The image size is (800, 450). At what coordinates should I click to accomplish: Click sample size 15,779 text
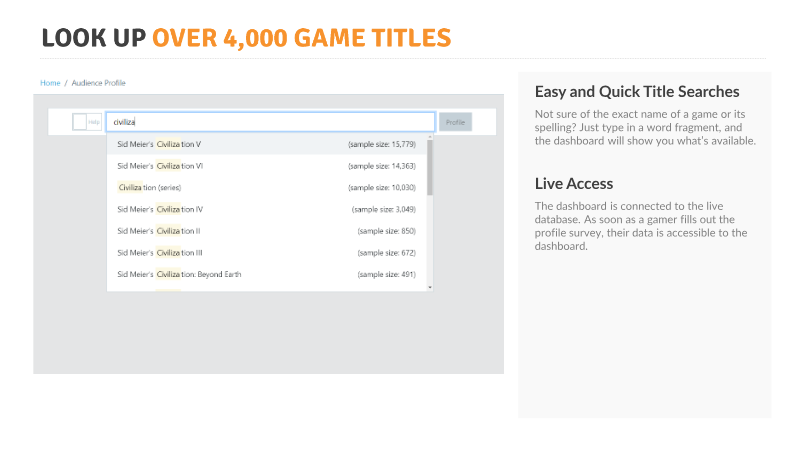382,144
